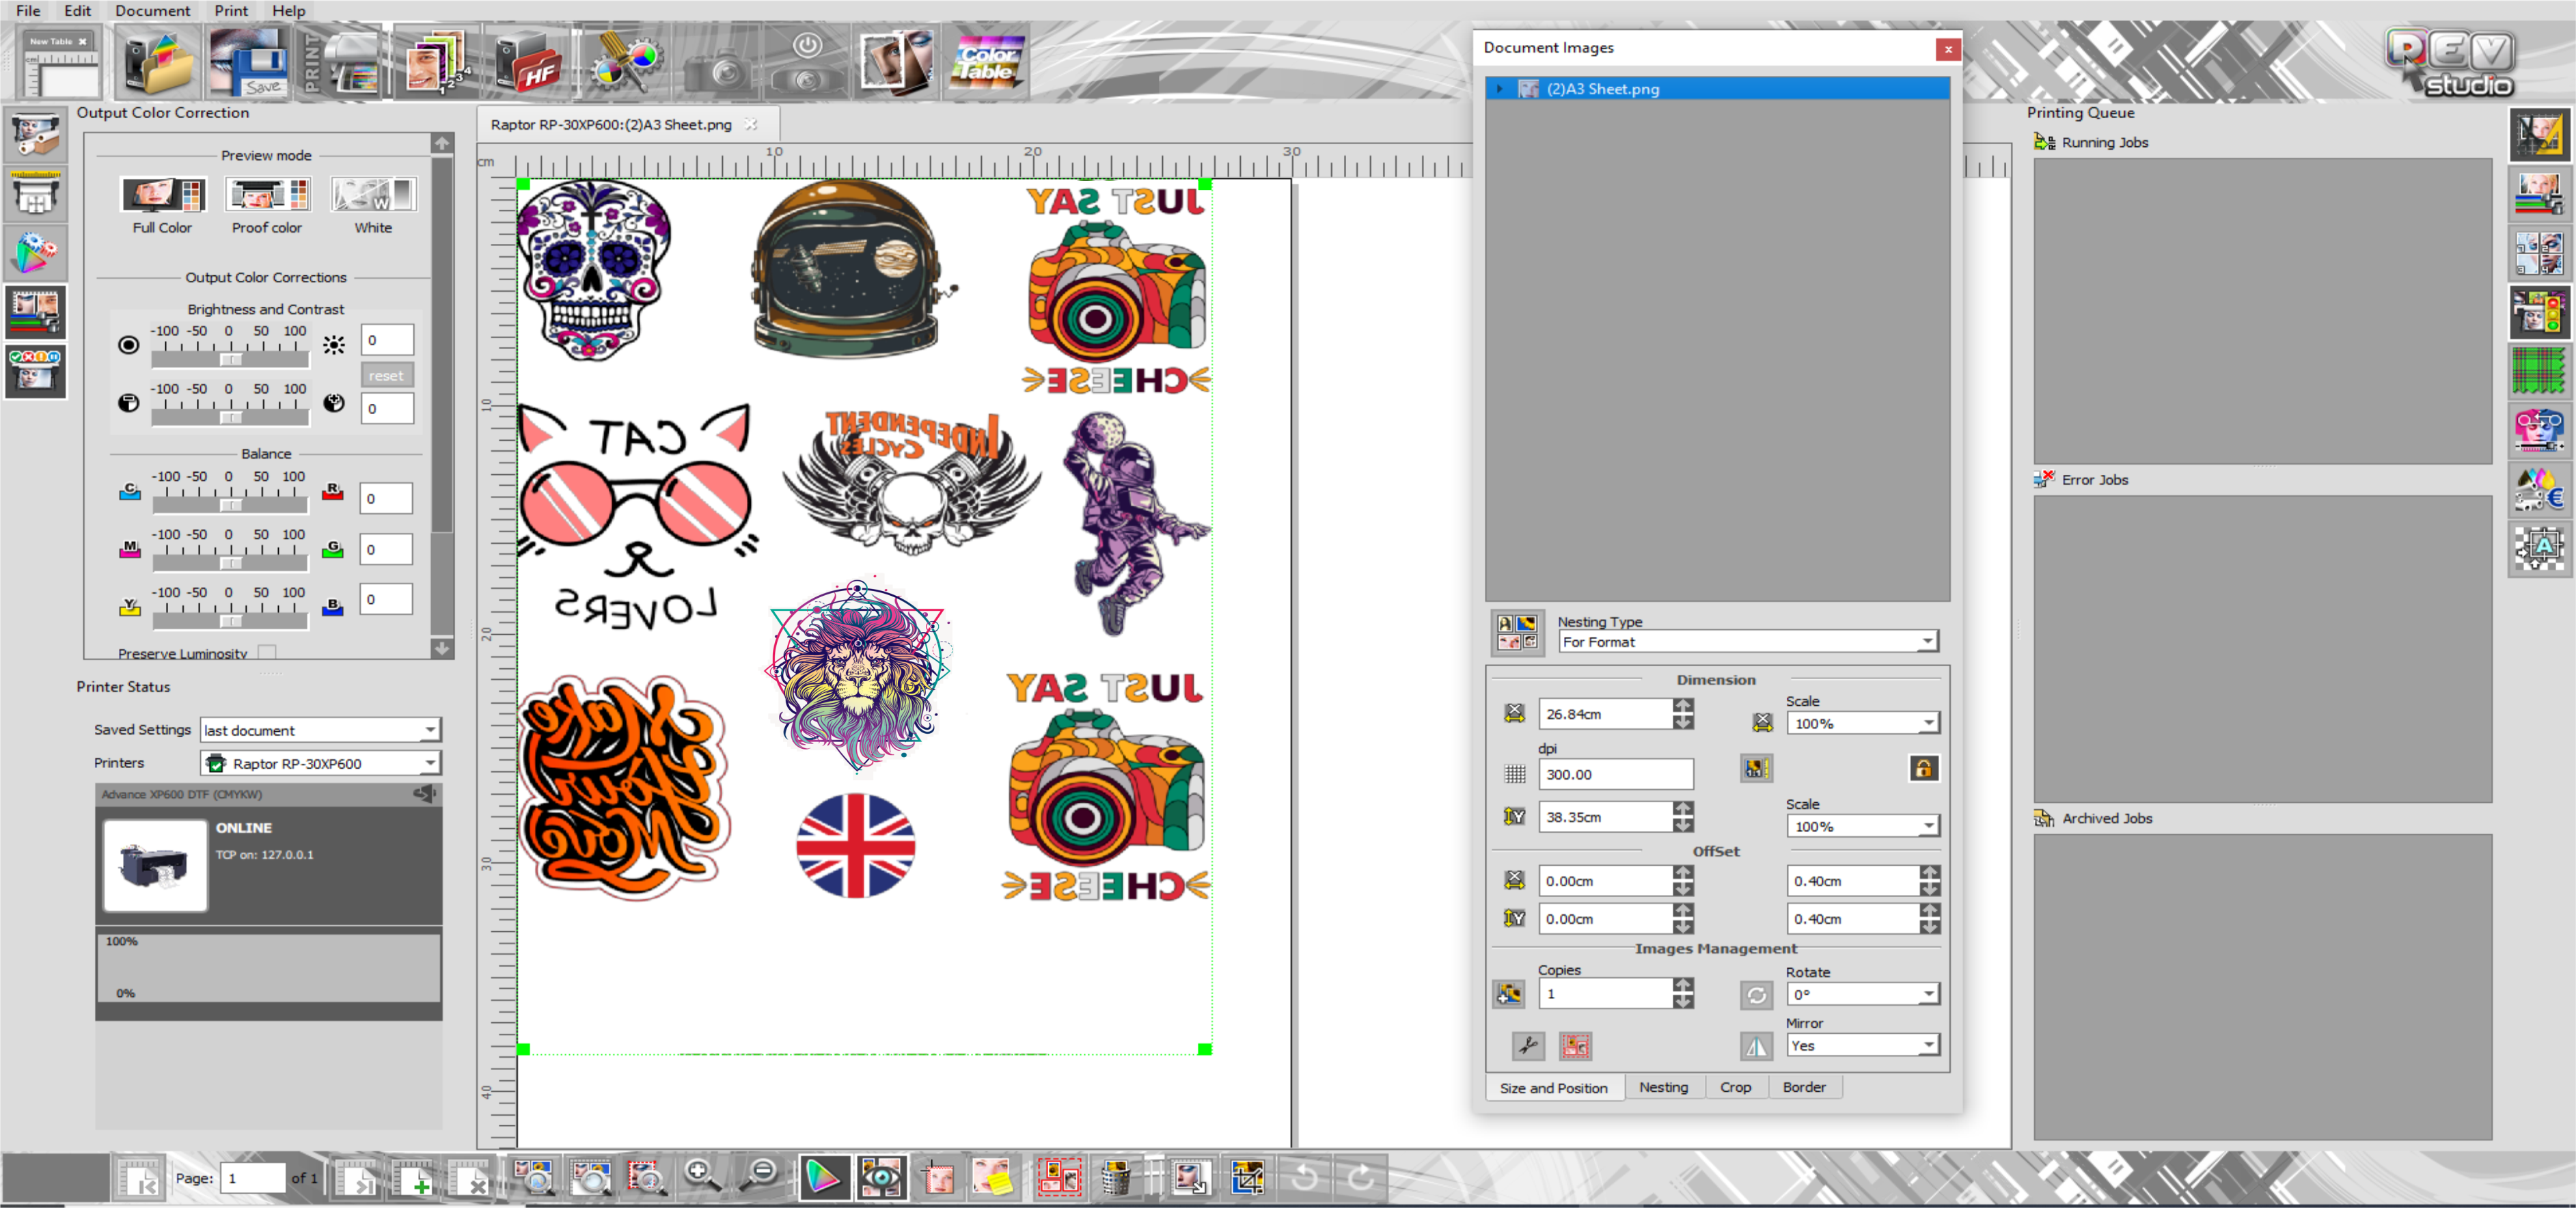The width and height of the screenshot is (2576, 1208).
Task: Click the go to first page icon
Action: click(x=139, y=1178)
